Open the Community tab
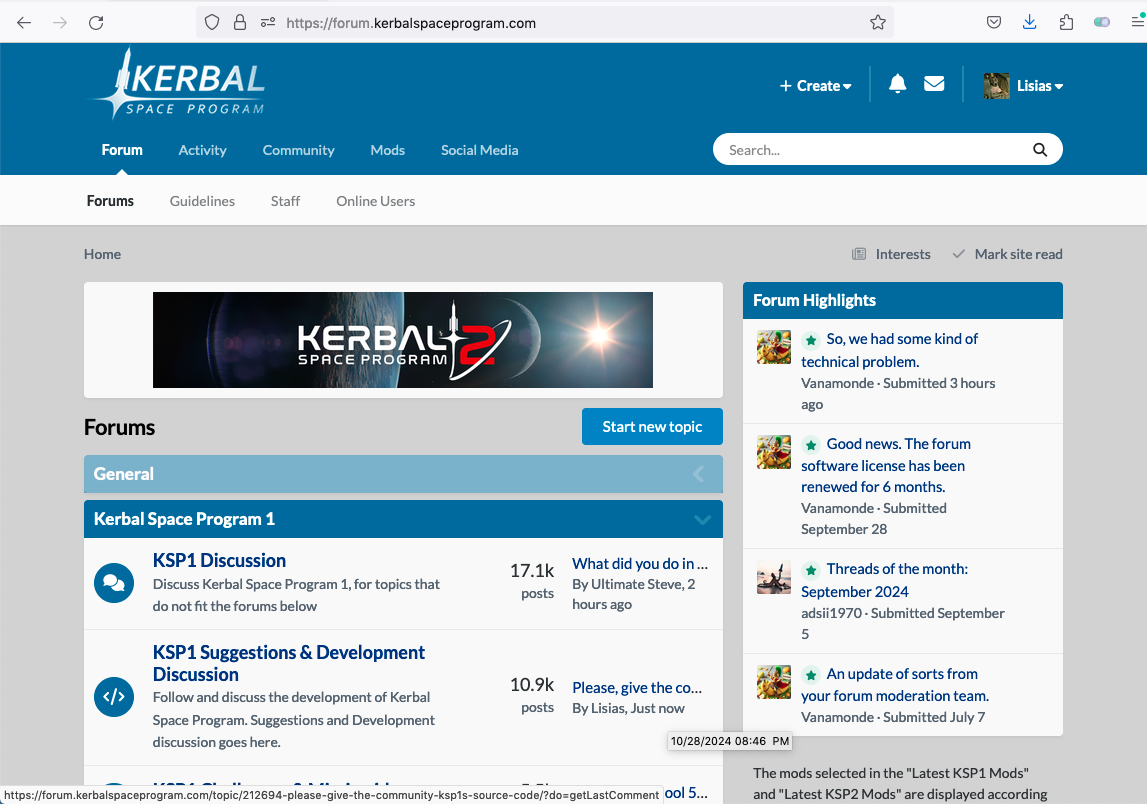This screenshot has height=804, width=1147. [298, 150]
